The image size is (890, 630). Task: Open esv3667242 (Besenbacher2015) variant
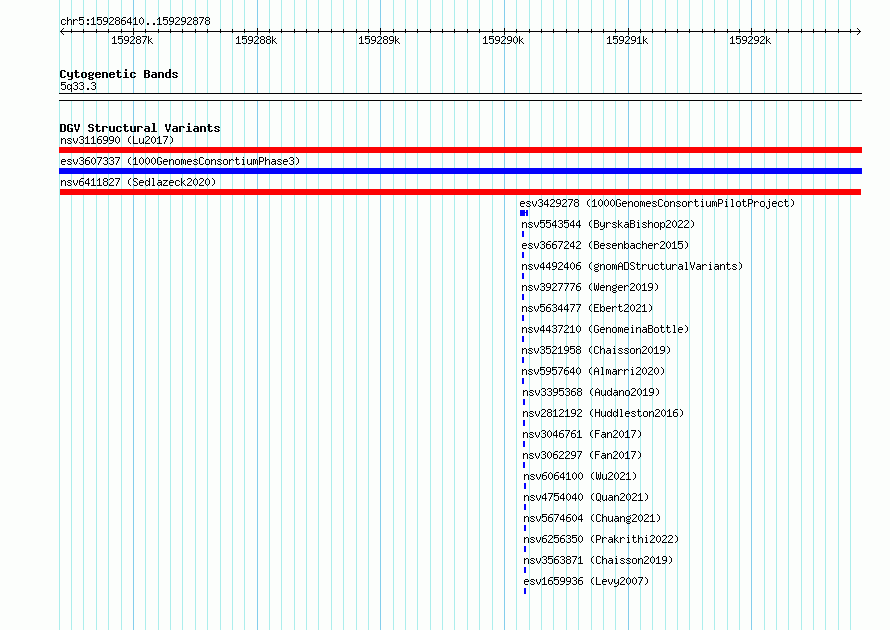[x=605, y=245]
